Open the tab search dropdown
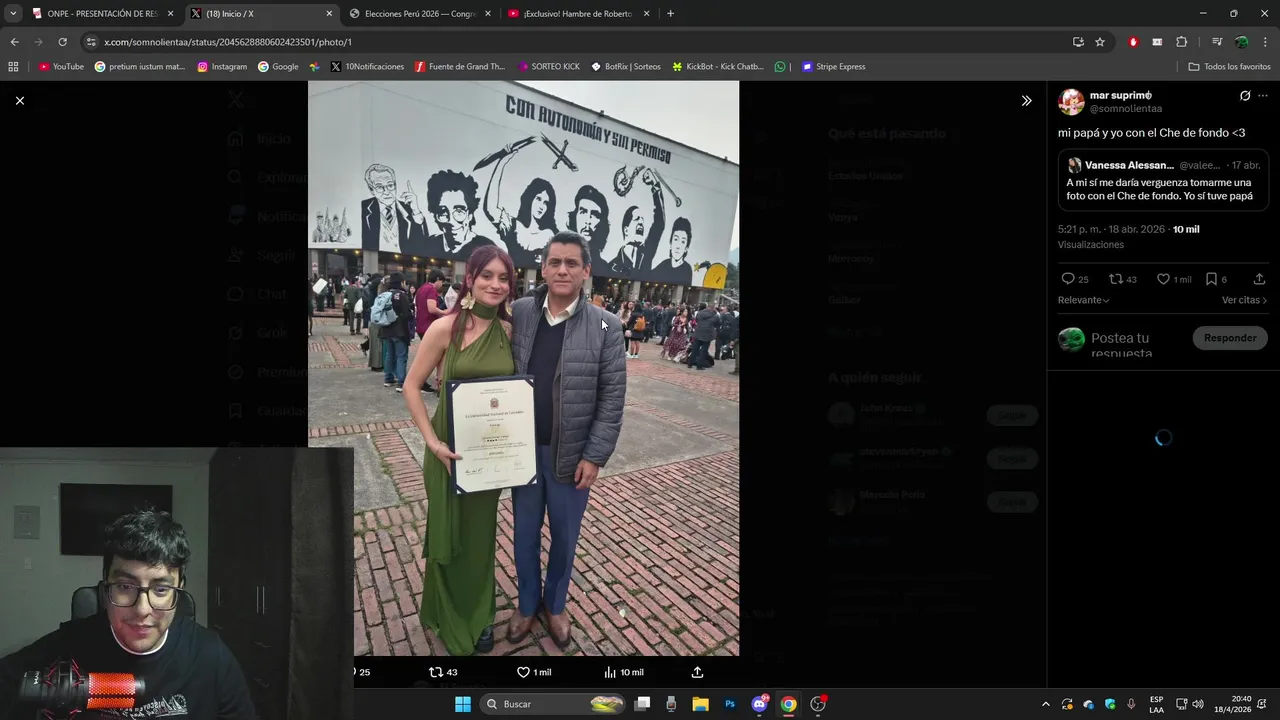The width and height of the screenshot is (1280, 720). [13, 14]
